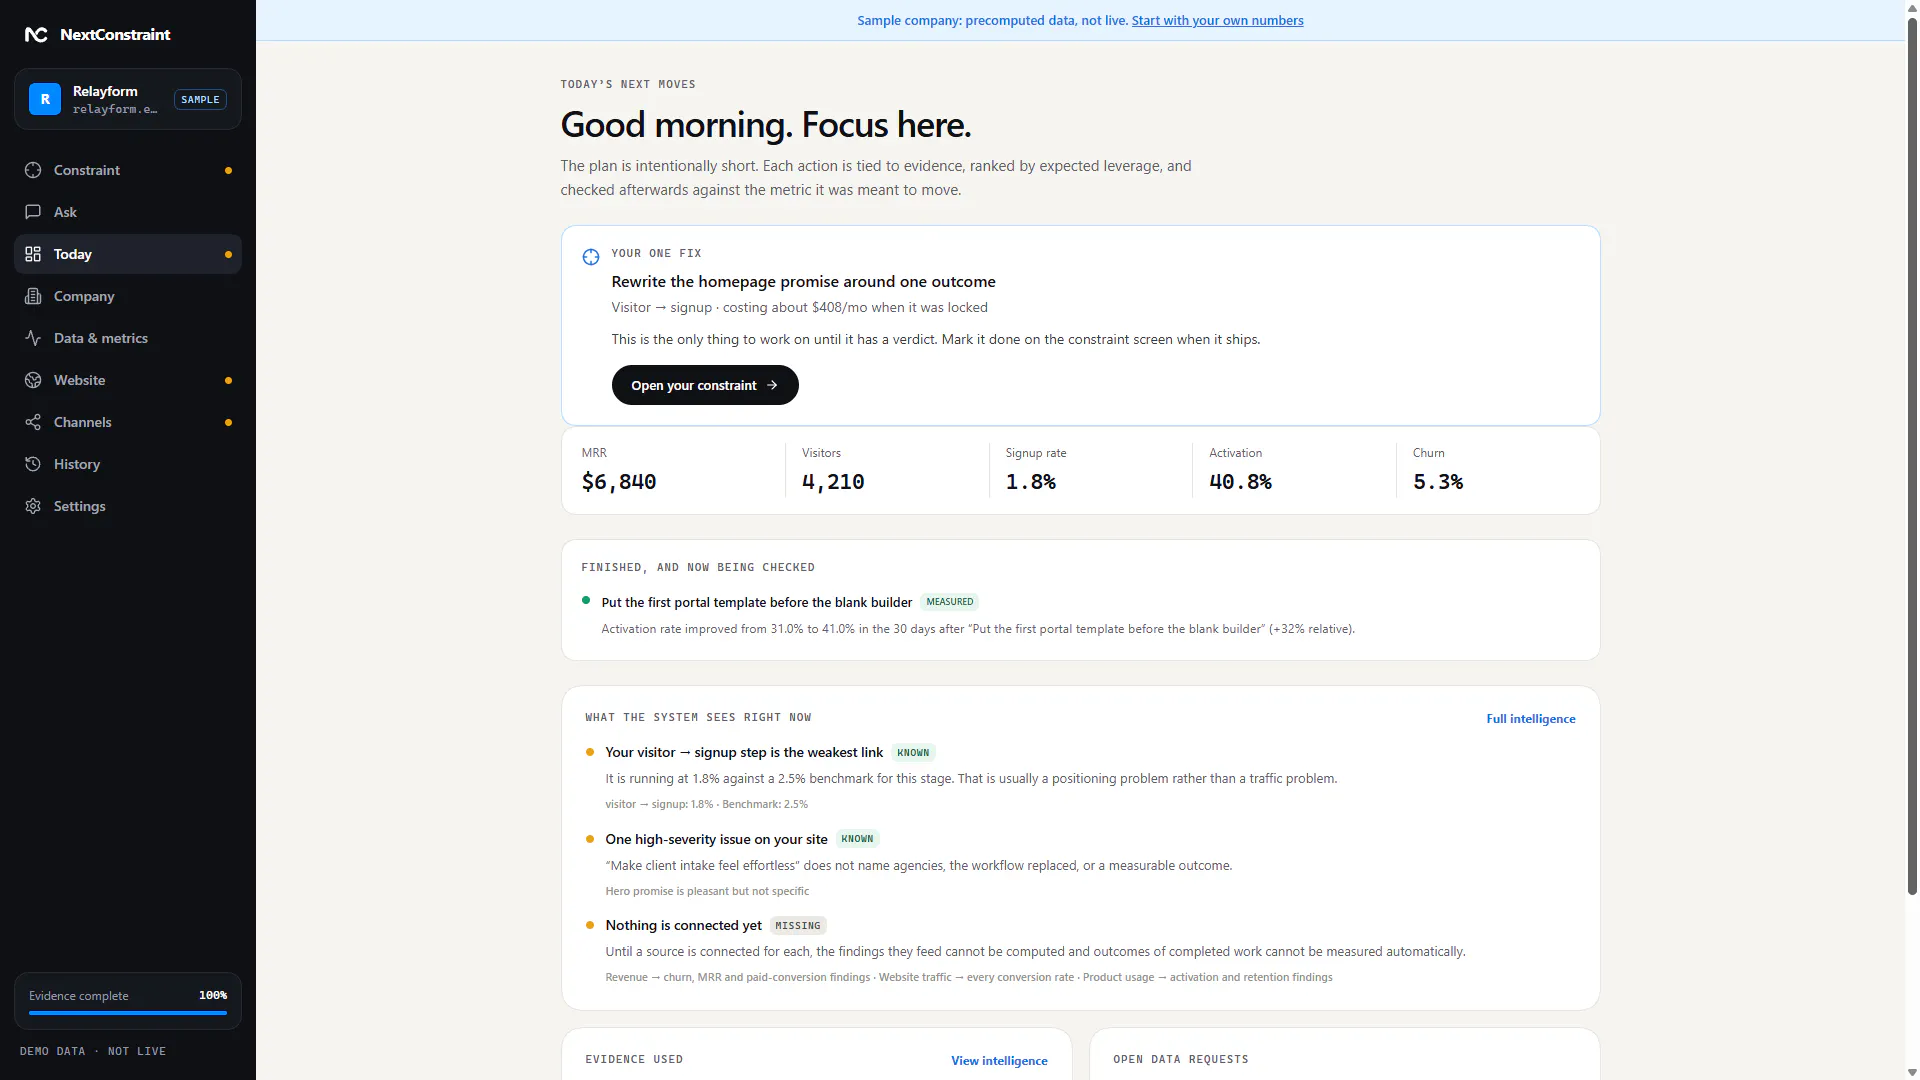The image size is (1920, 1080).
Task: Click the View intelligence link
Action: tap(999, 1061)
